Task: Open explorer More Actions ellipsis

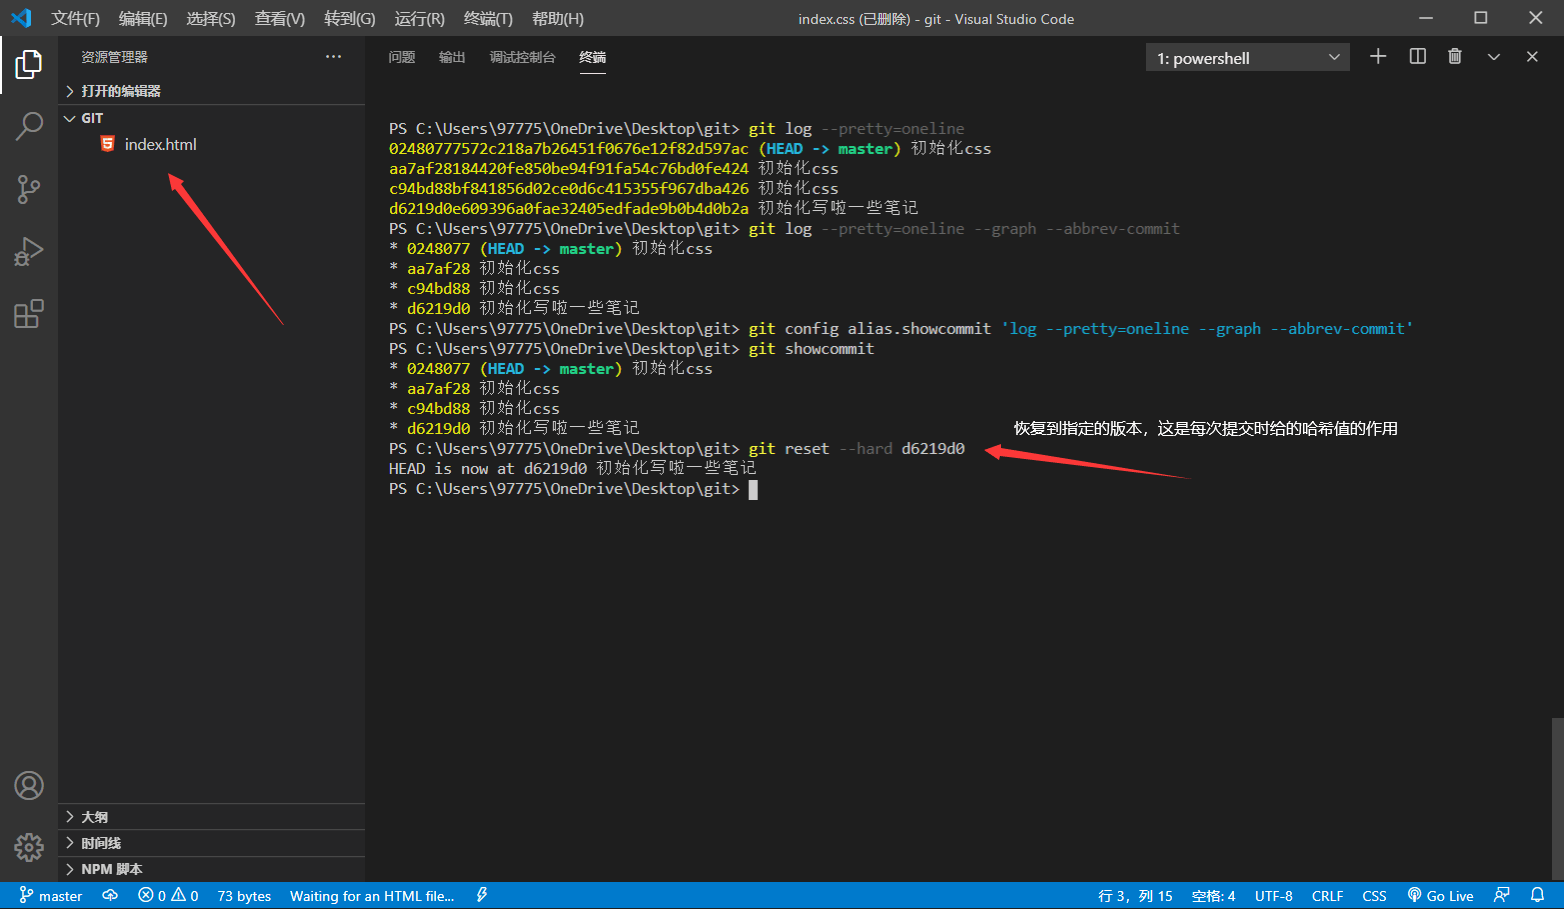Action: click(x=333, y=57)
